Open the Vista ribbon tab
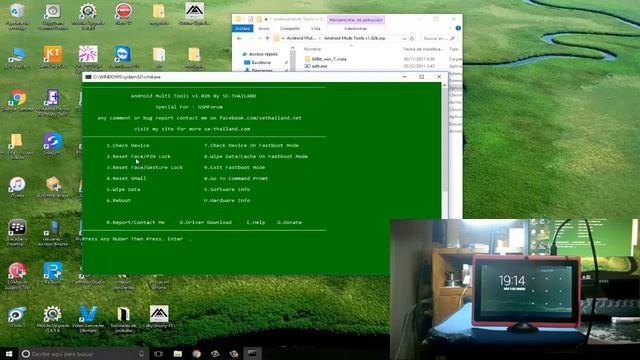The width and height of the screenshot is (640, 360). pos(316,29)
